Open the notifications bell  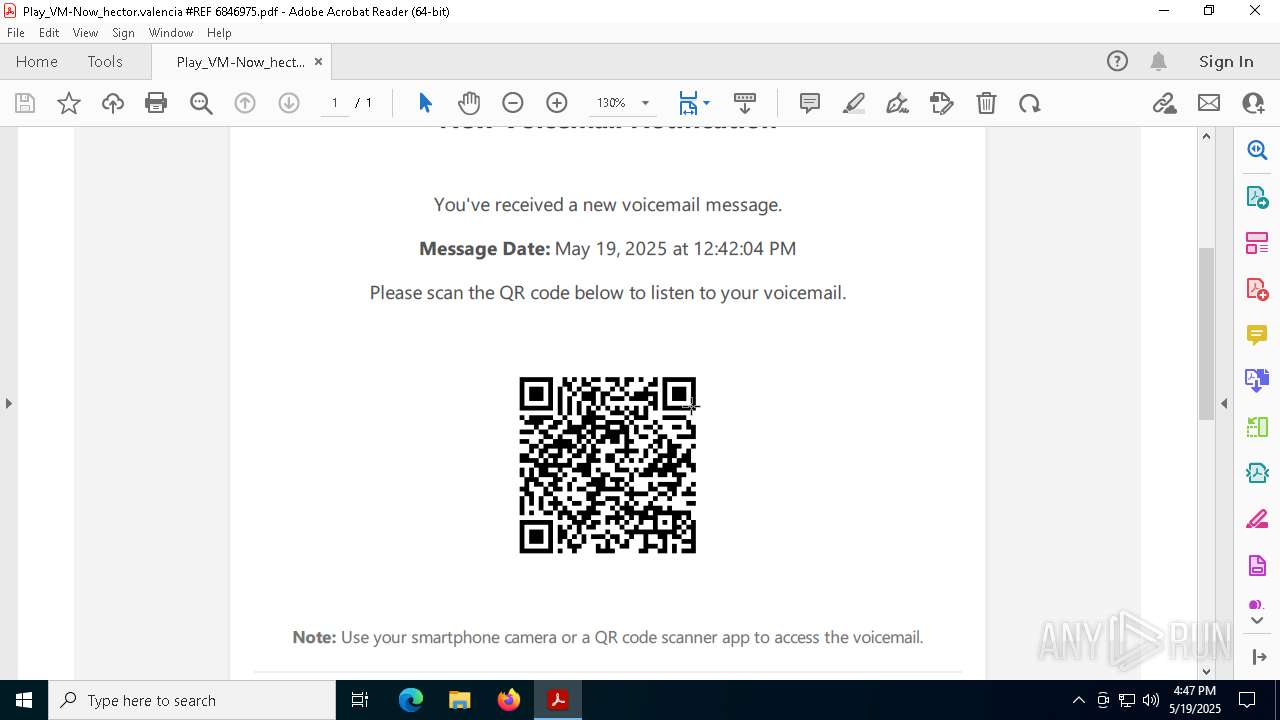1158,61
